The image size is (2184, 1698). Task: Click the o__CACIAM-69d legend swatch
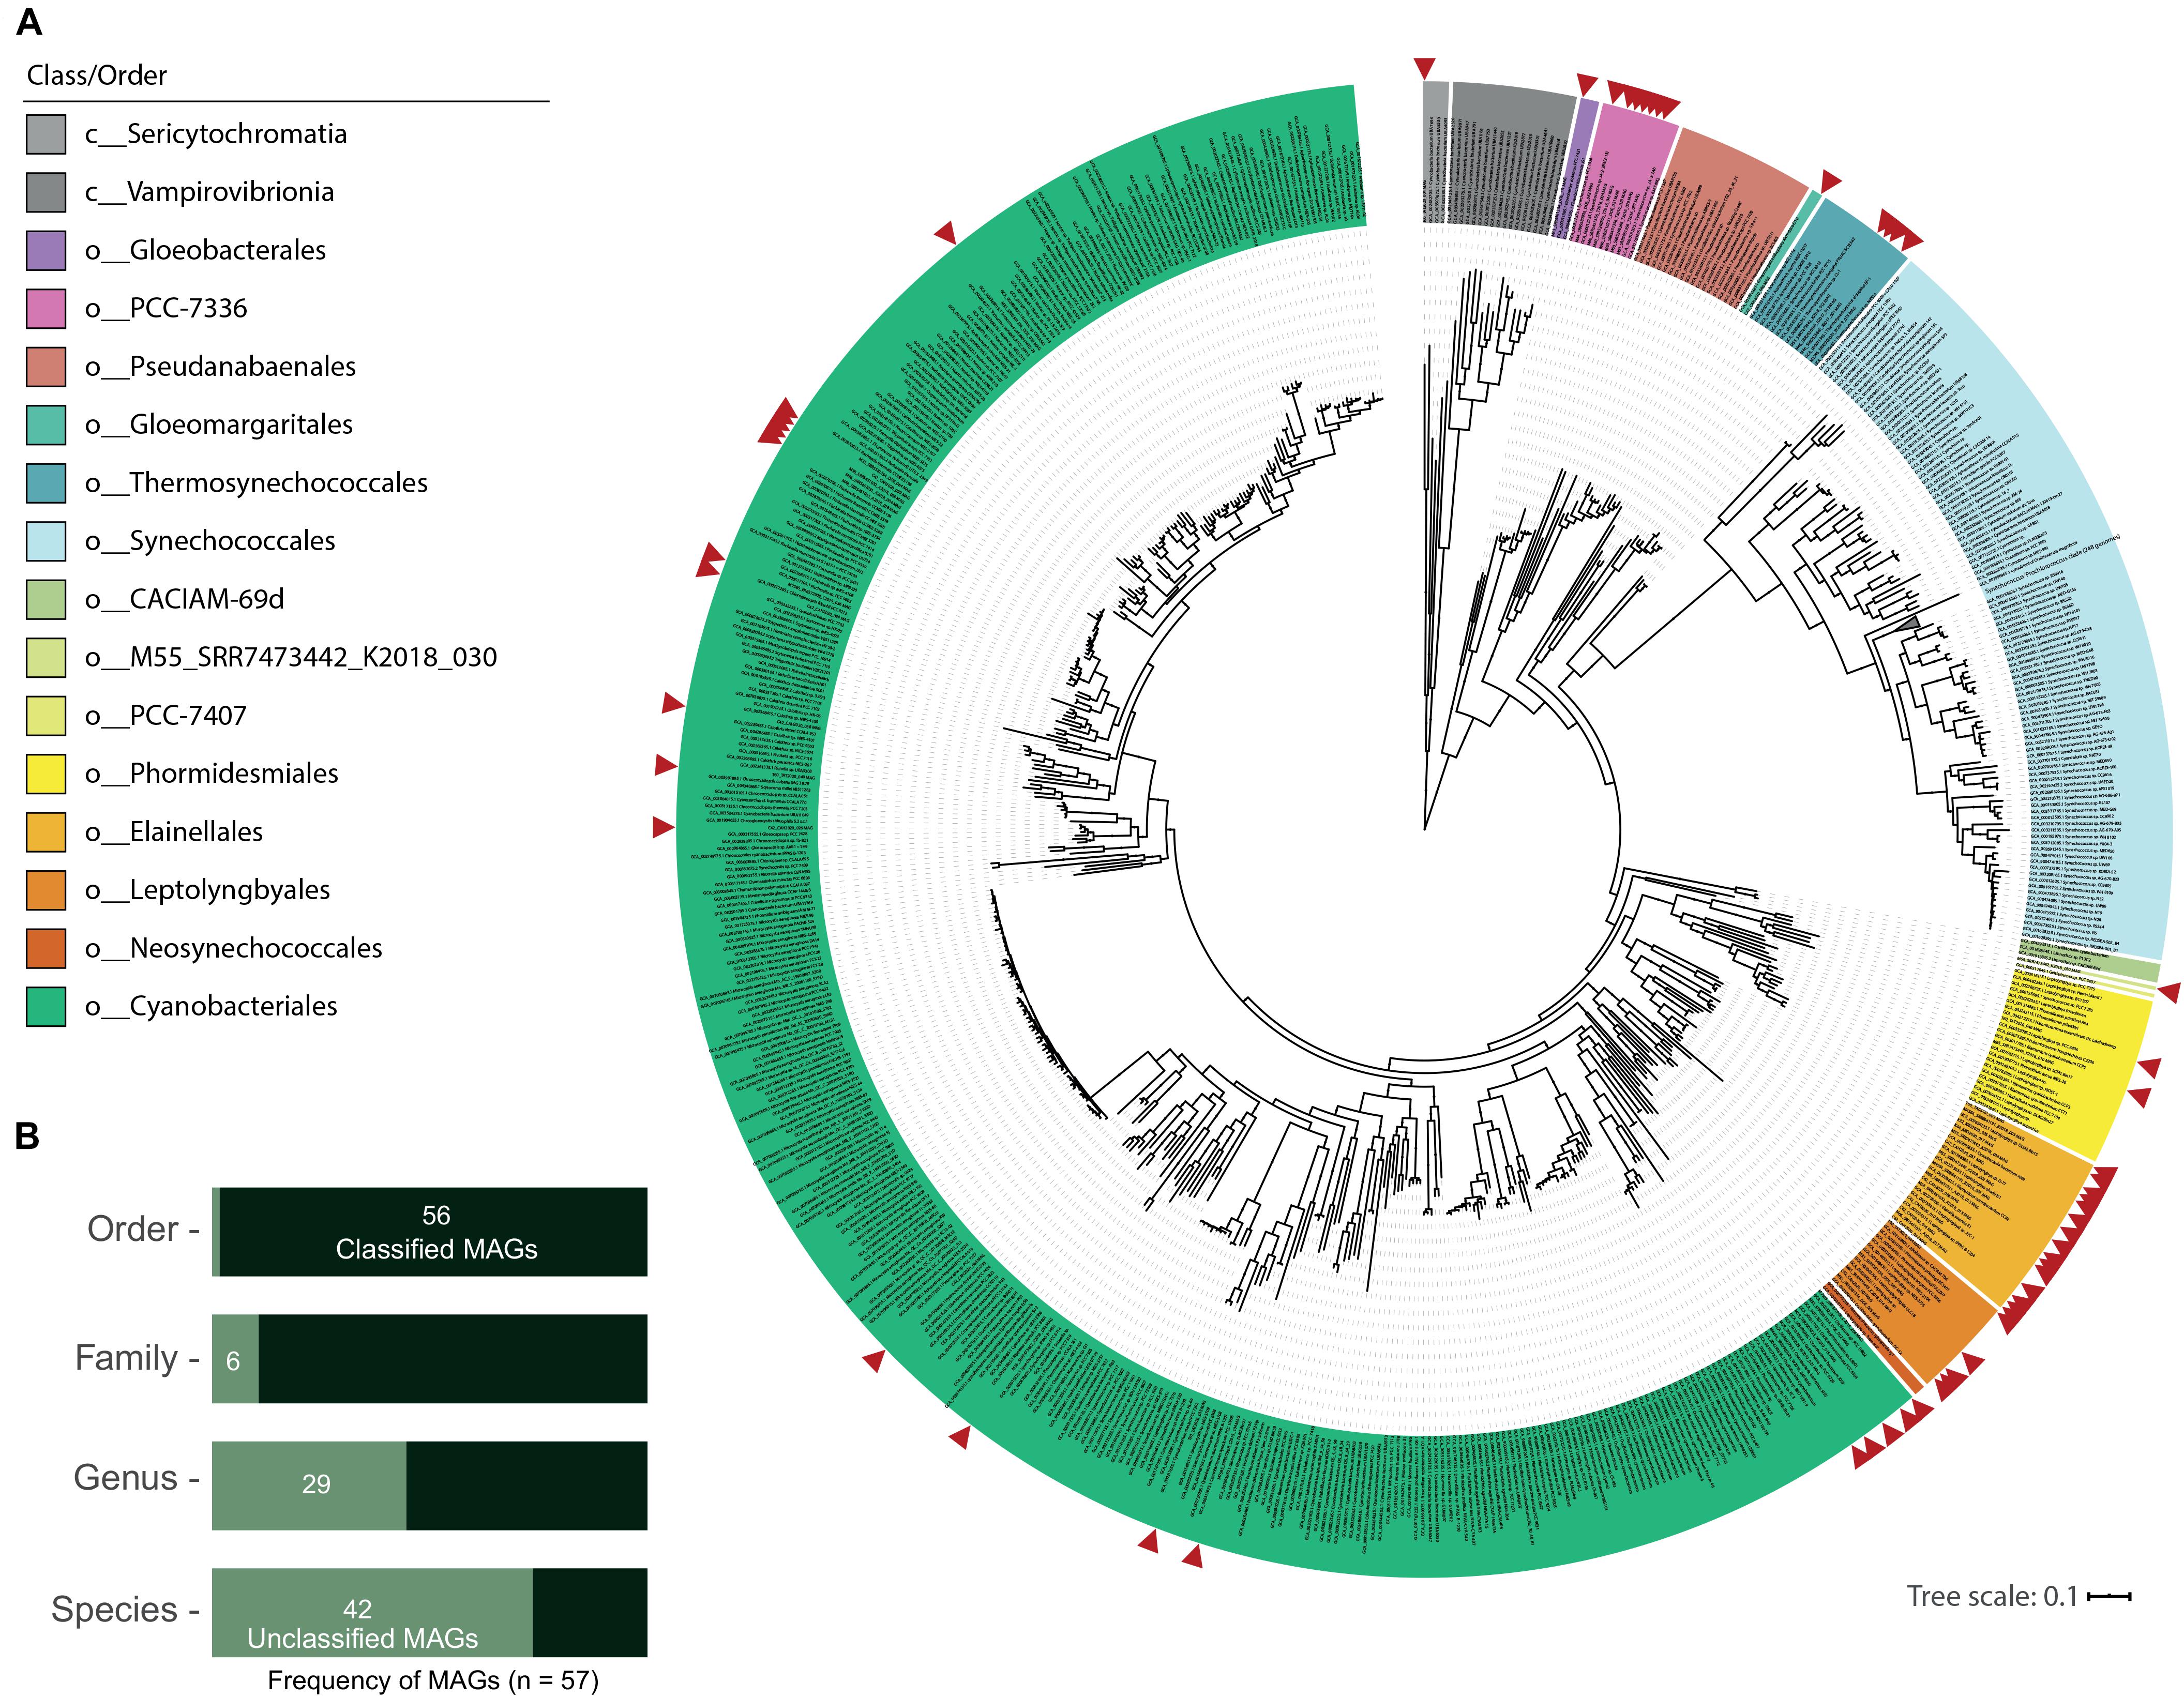coord(46,599)
